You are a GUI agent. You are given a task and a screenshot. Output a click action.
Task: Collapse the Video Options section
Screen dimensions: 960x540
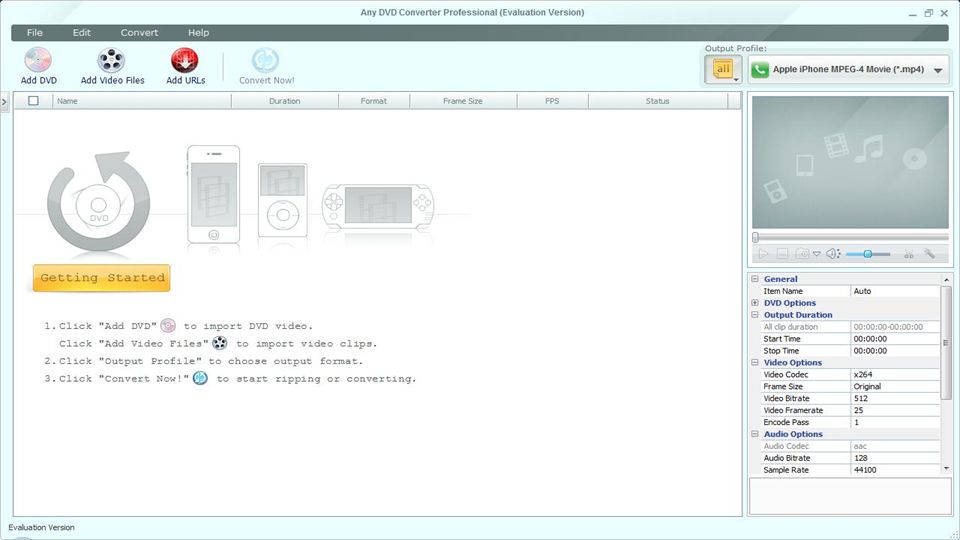point(755,362)
